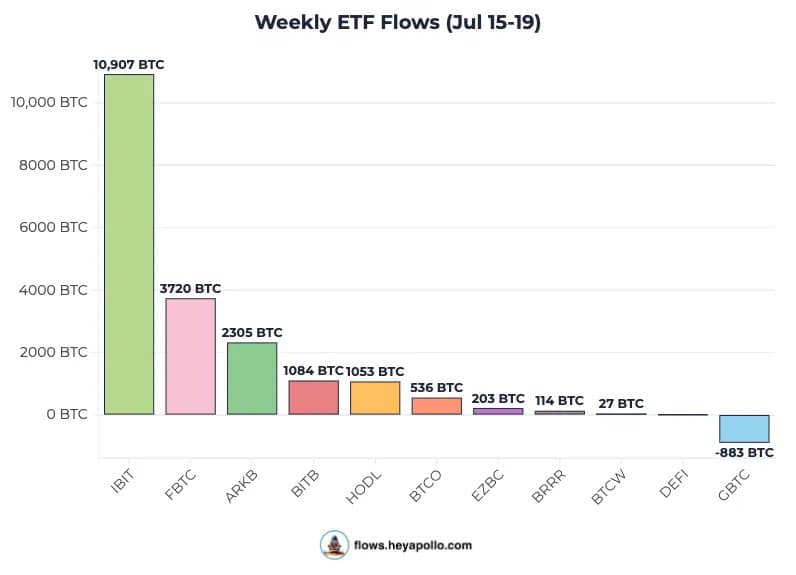Click the 10,907 BTC value label

click(x=129, y=65)
